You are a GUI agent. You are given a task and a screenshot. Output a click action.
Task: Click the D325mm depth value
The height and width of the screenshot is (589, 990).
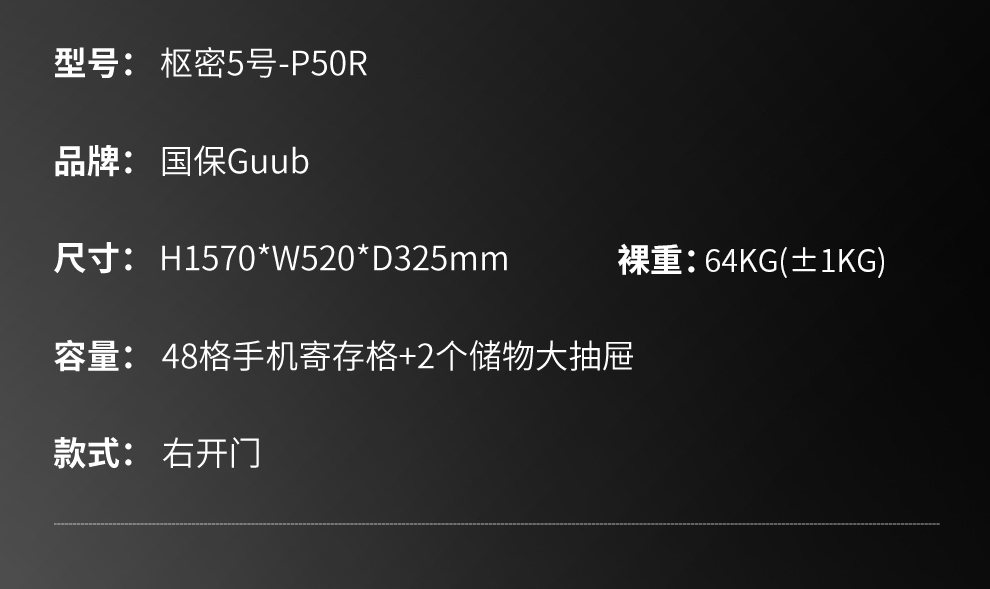(439, 259)
